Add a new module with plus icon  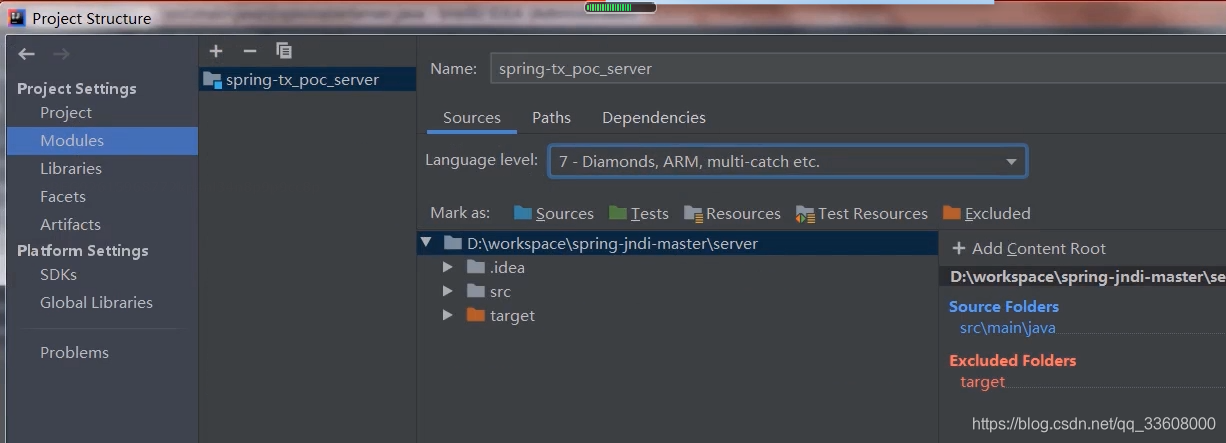(216, 51)
